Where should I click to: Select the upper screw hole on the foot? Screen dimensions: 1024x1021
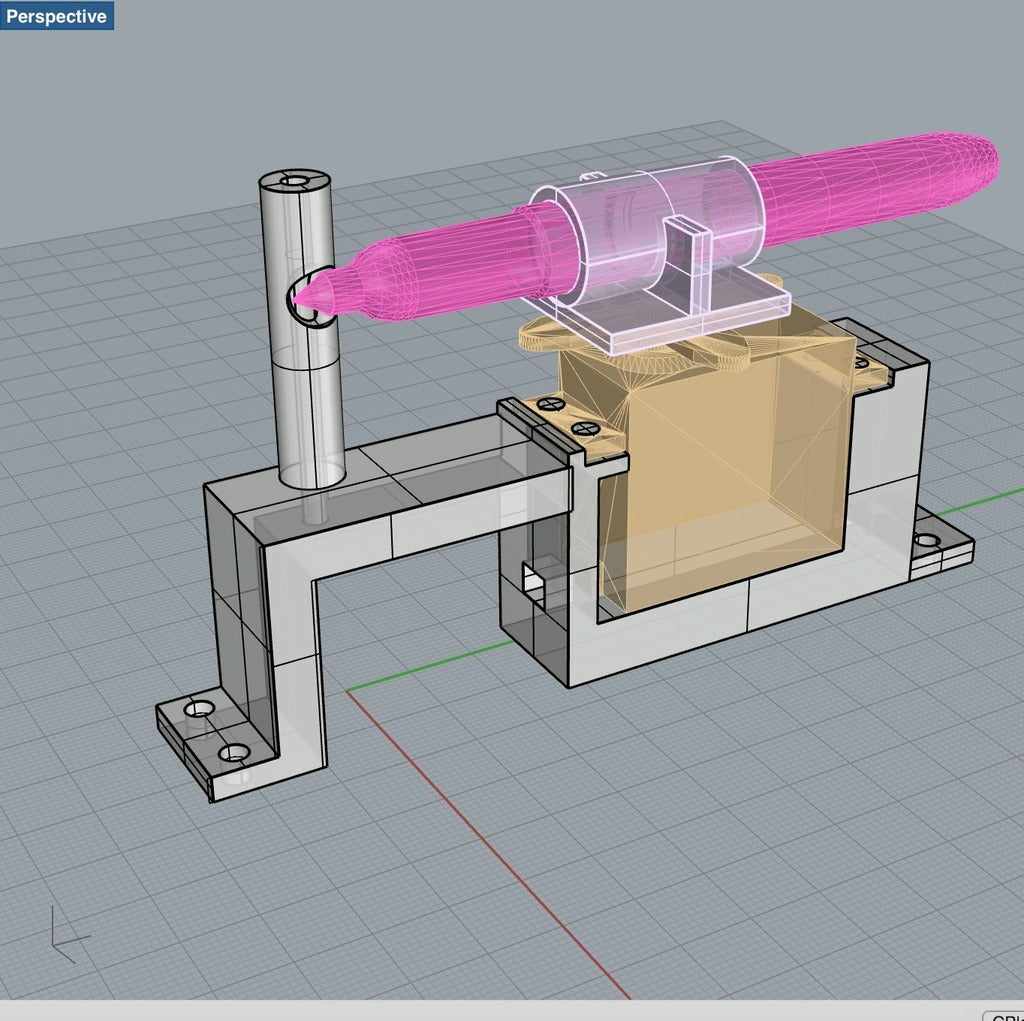199,710
